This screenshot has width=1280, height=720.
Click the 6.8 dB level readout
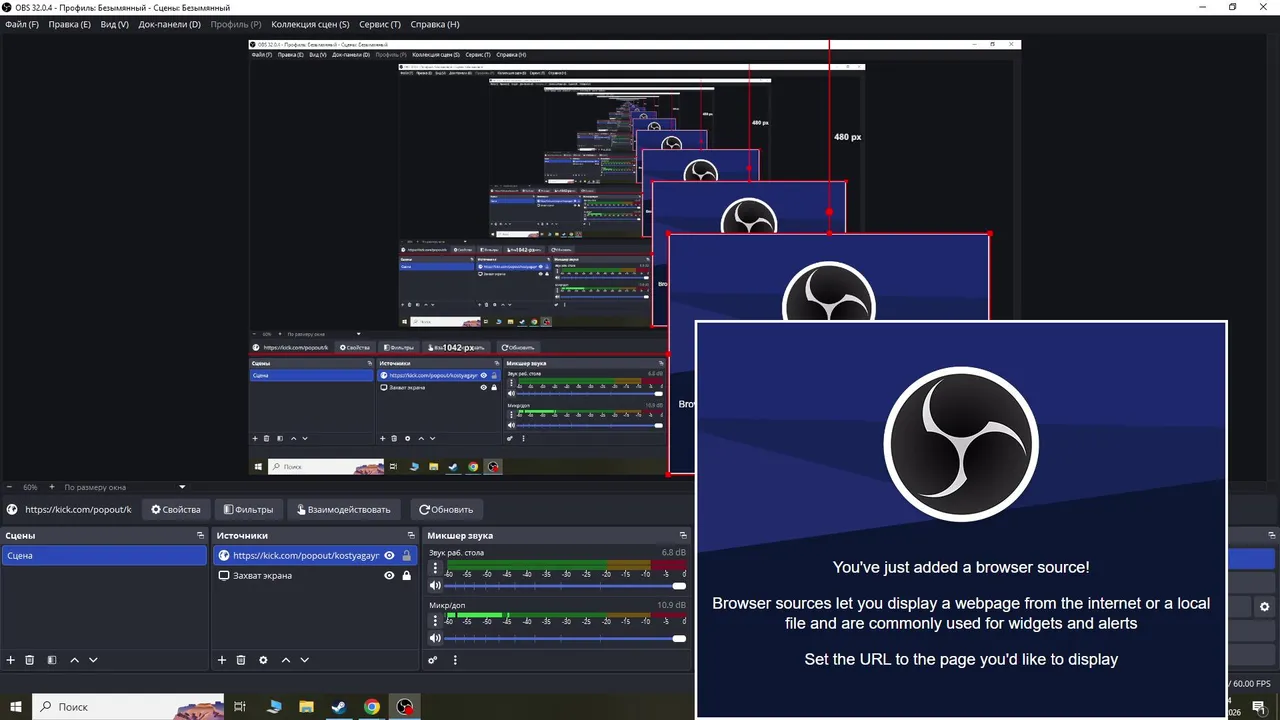(673, 552)
